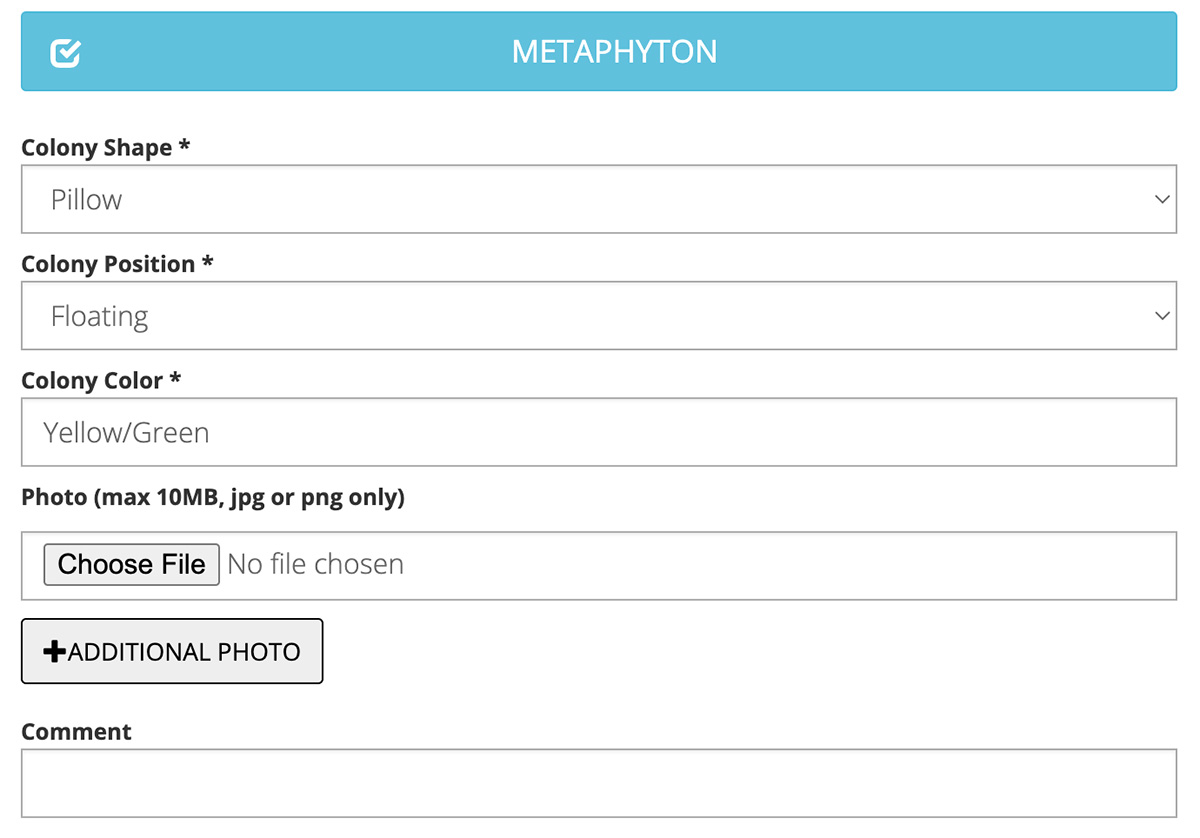Image resolution: width=1200 pixels, height=838 pixels.
Task: Focus the Comment text box
Action: click(598, 783)
